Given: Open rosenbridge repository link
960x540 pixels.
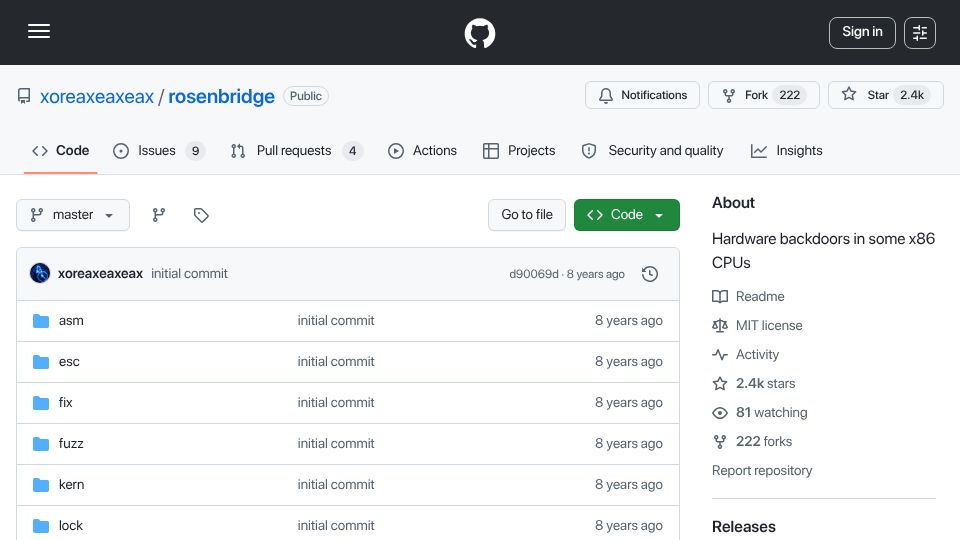Looking at the screenshot, I should click(221, 97).
